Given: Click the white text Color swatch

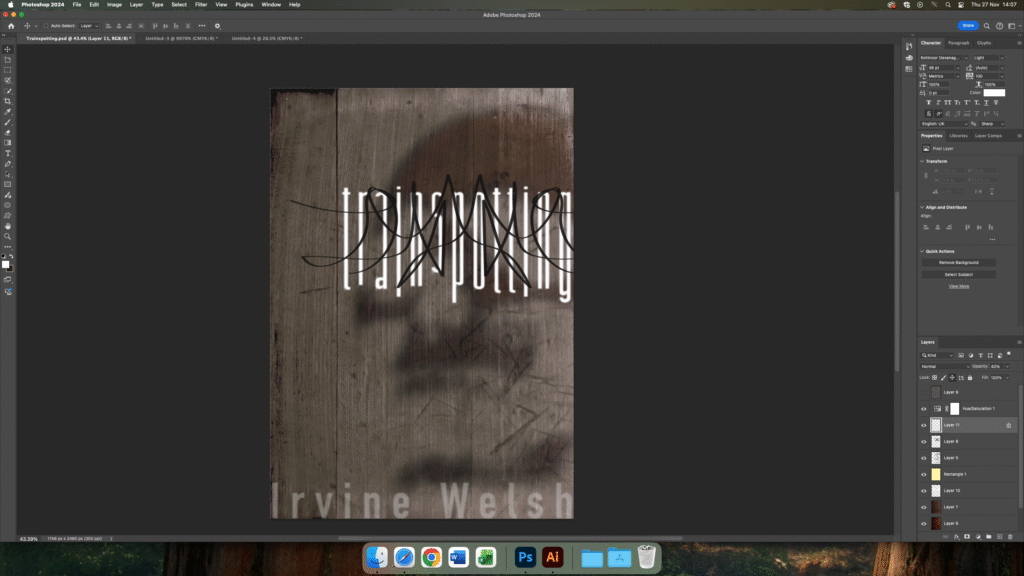Looking at the screenshot, I should point(994,93).
